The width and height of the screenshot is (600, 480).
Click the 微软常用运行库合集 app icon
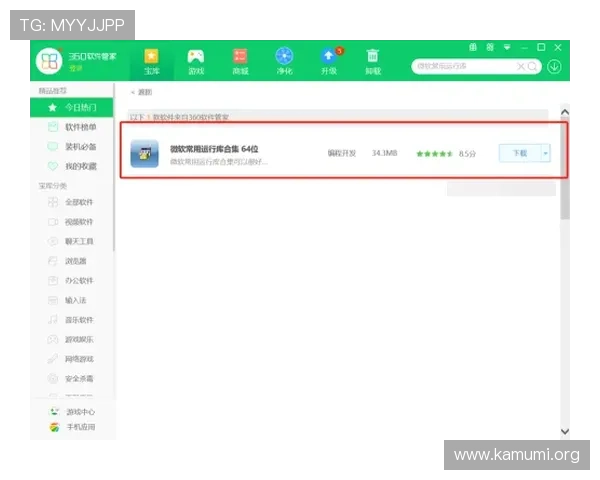click(x=144, y=153)
